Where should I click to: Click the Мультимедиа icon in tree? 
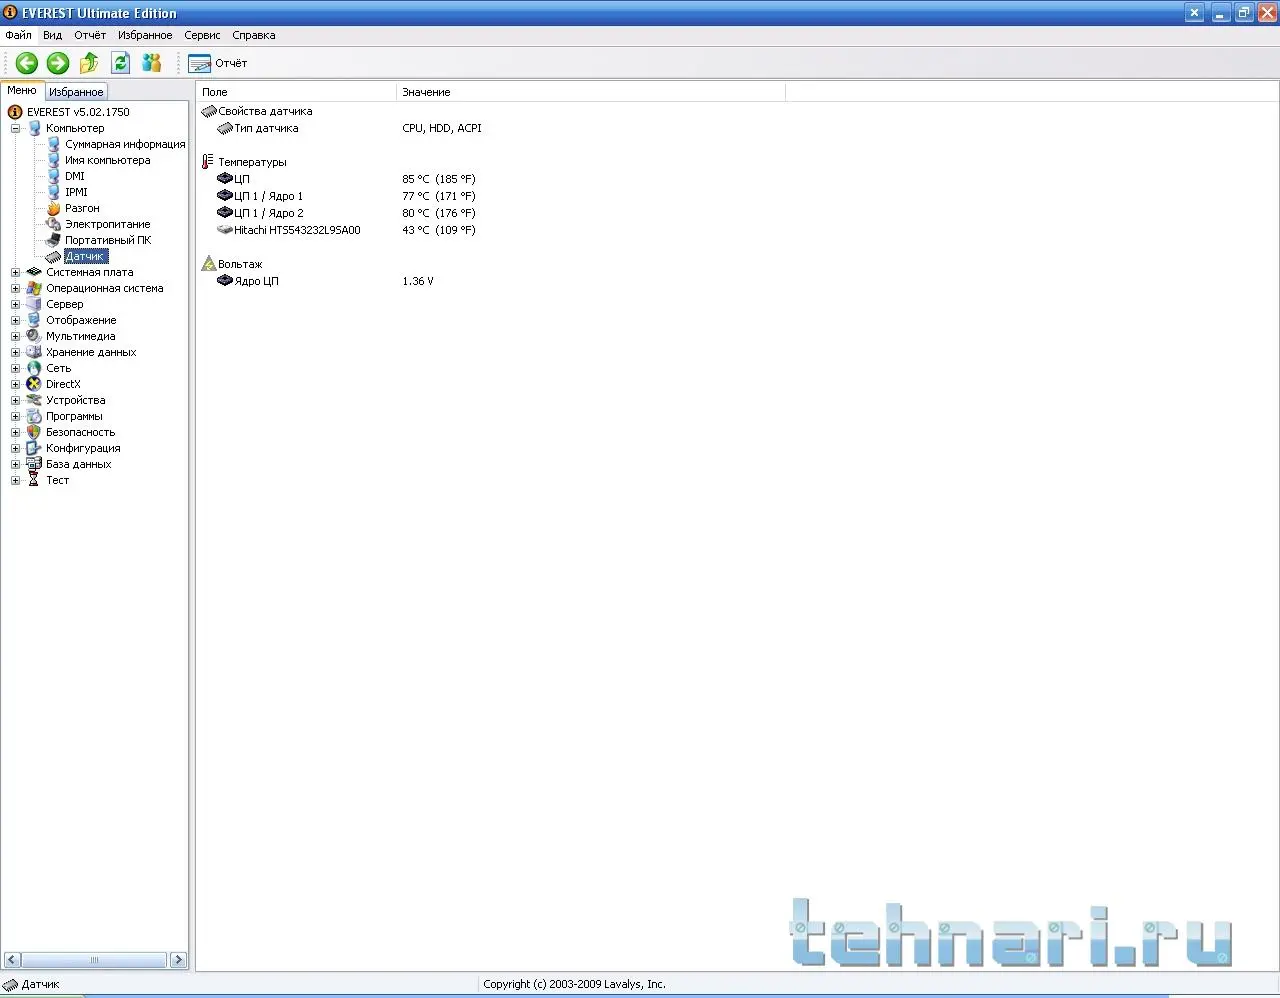34,336
